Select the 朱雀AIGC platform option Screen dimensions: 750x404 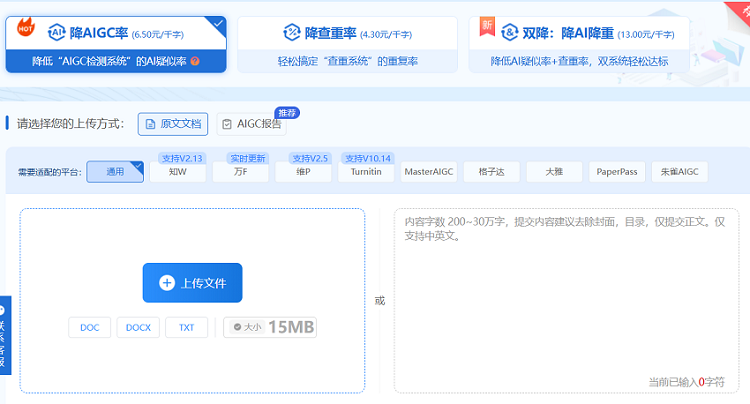[x=680, y=172]
